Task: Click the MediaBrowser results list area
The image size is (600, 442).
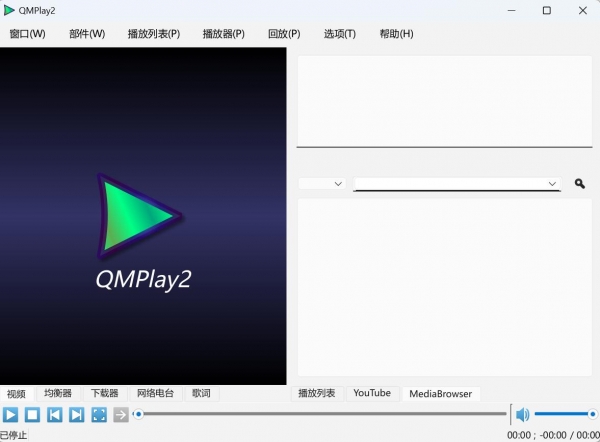Action: coord(445,287)
